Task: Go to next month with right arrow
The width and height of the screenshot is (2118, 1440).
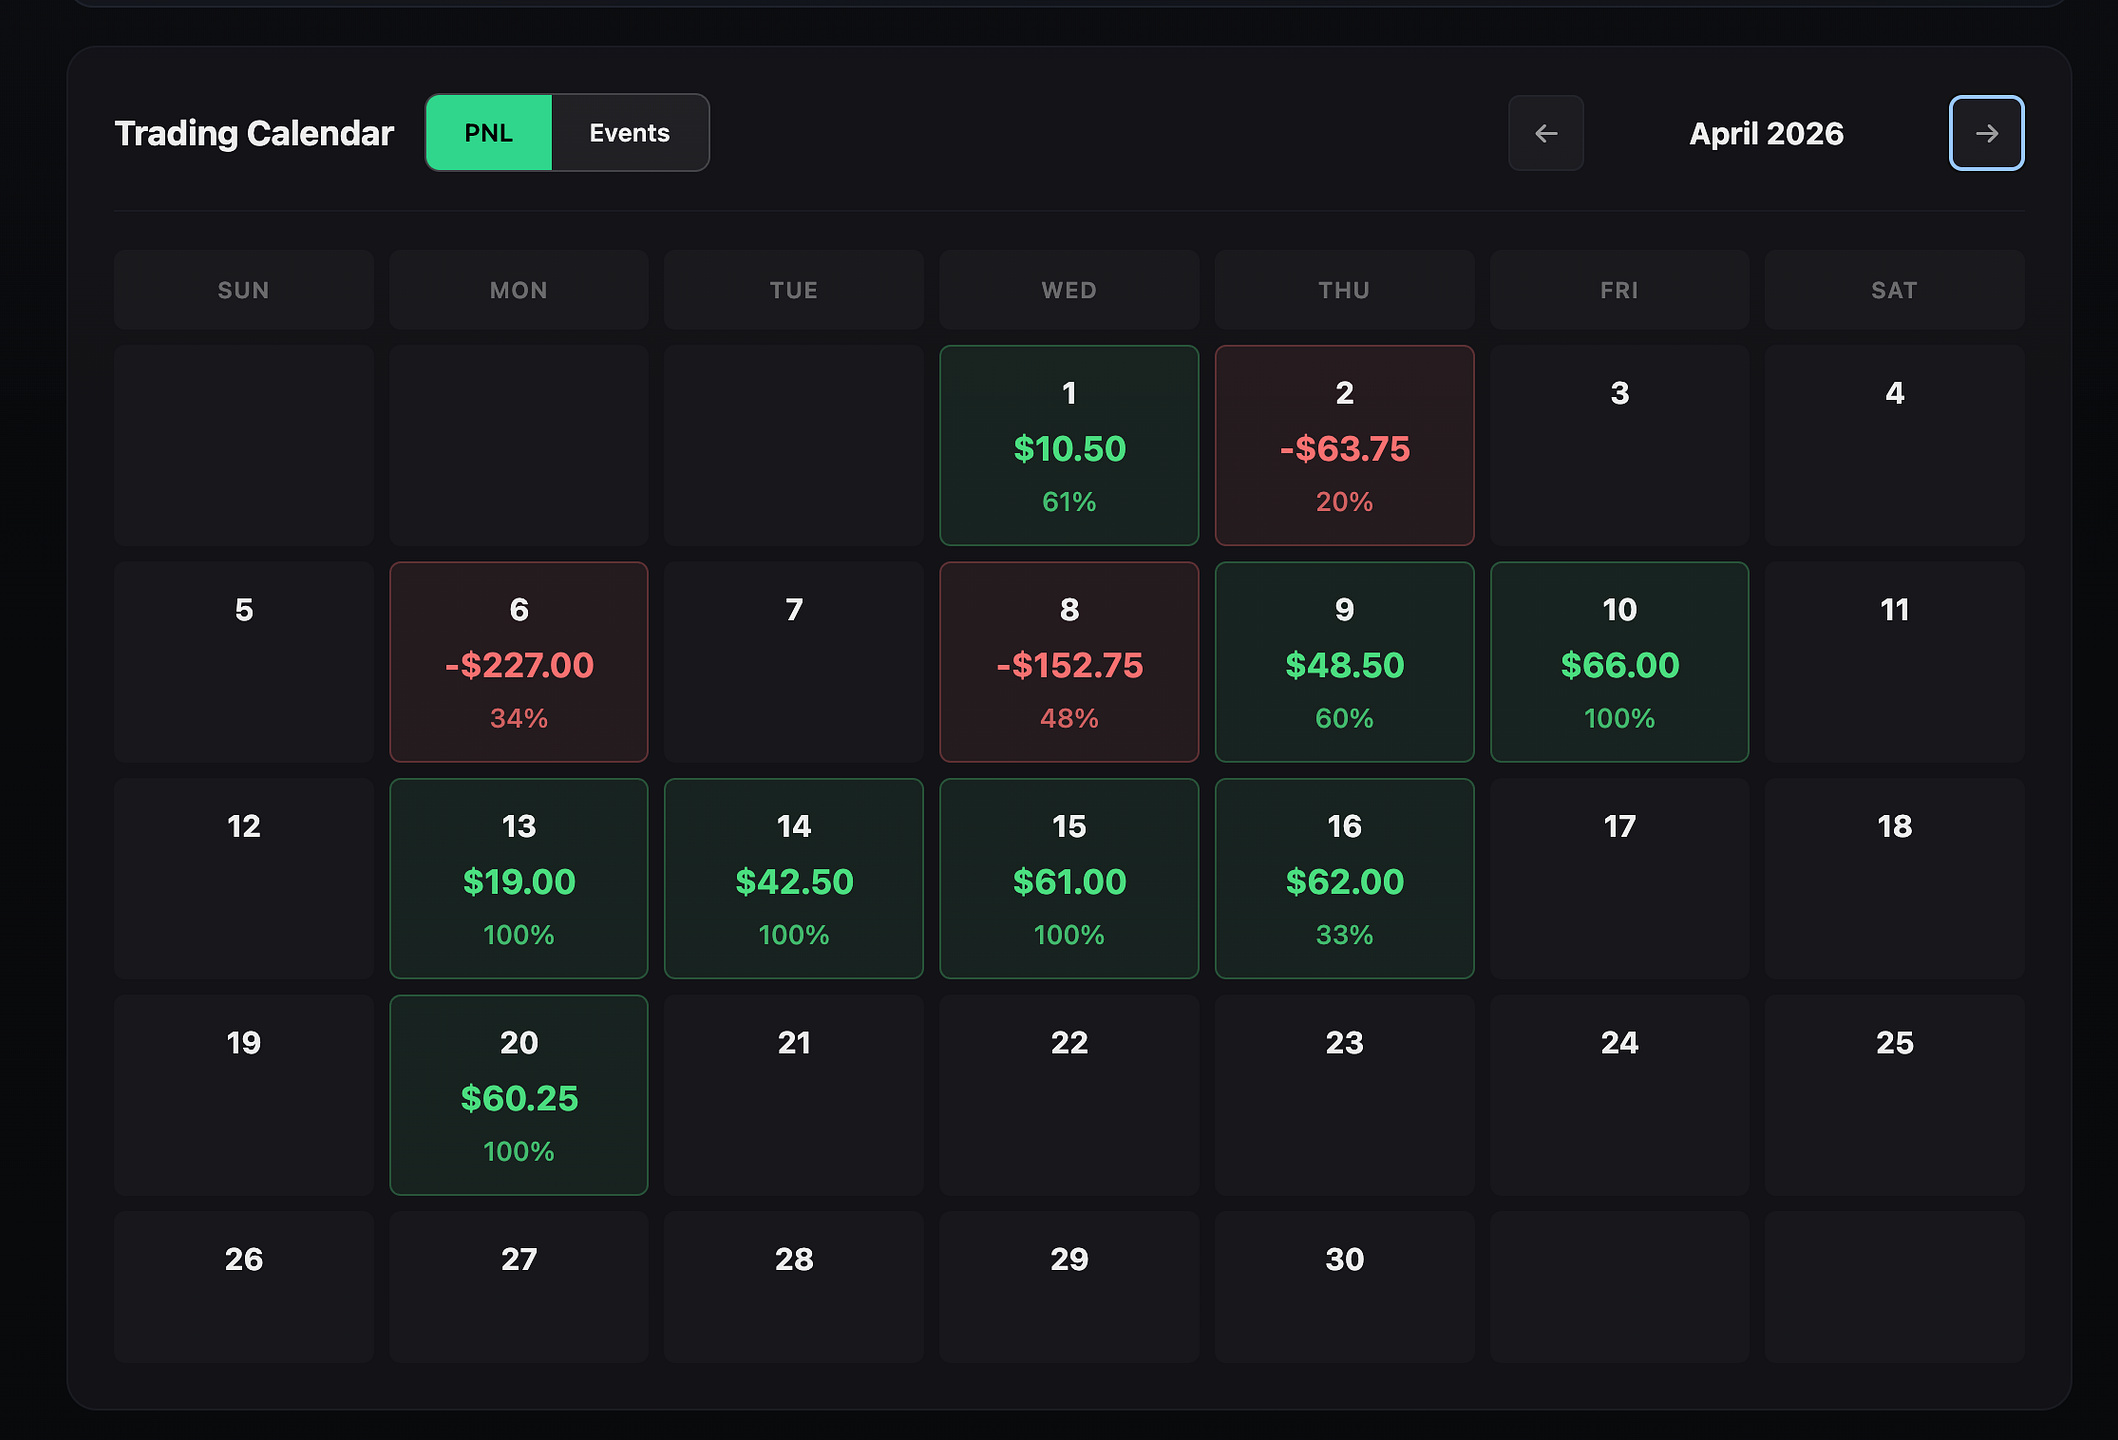Action: click(1986, 133)
